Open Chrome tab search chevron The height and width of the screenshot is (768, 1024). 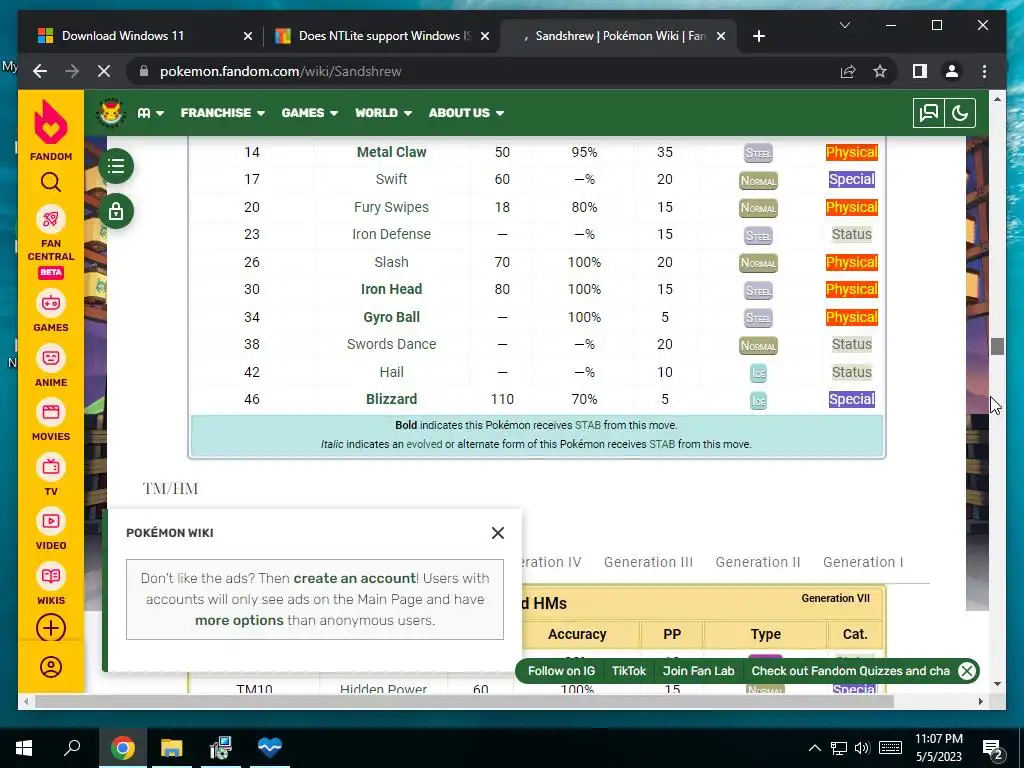(x=844, y=25)
